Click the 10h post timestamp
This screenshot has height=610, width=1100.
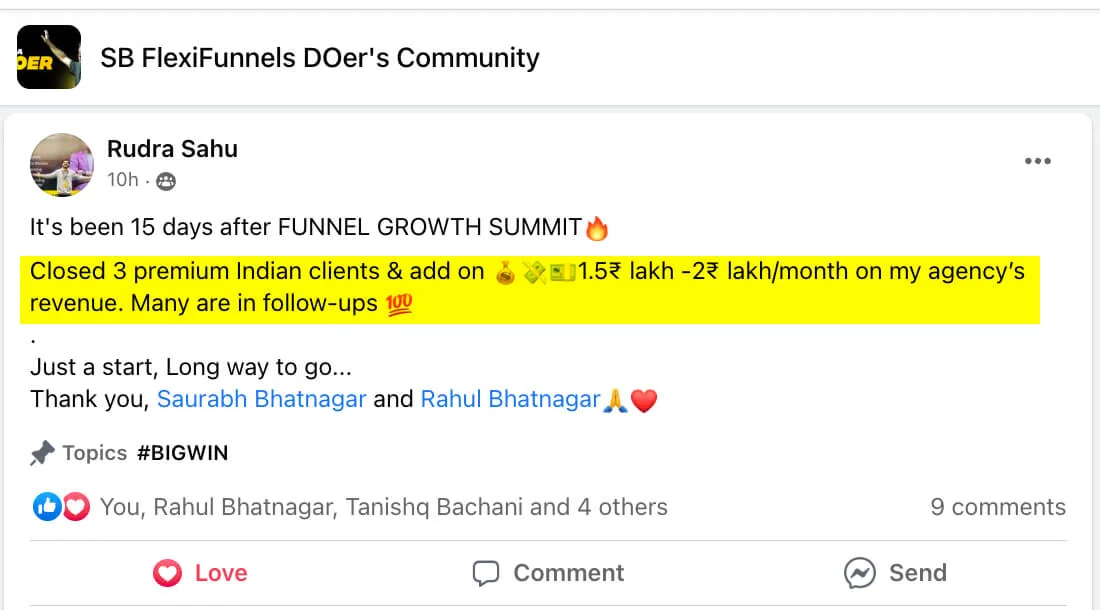pos(123,180)
